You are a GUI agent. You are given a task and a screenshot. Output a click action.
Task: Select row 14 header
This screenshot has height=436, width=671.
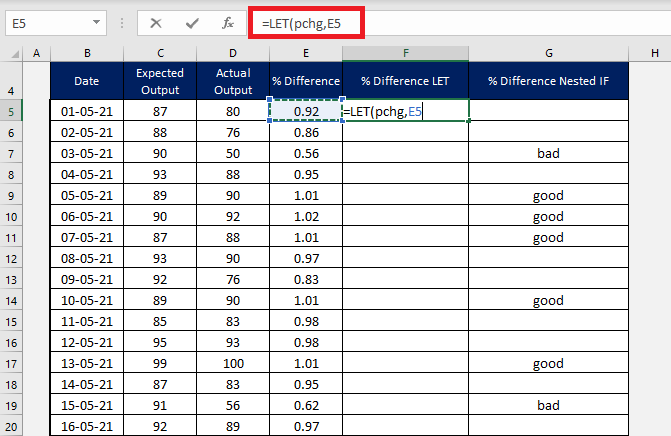point(11,301)
